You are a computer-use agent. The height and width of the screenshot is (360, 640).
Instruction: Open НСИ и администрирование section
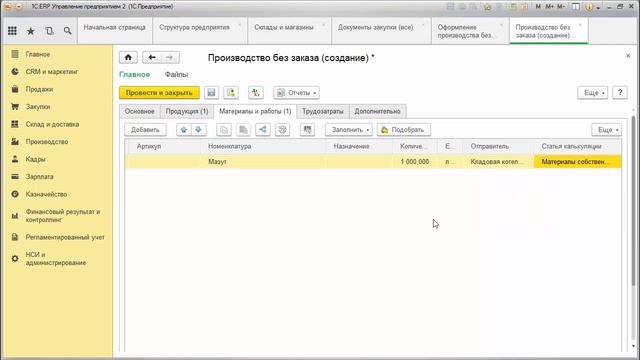[x=57, y=259]
